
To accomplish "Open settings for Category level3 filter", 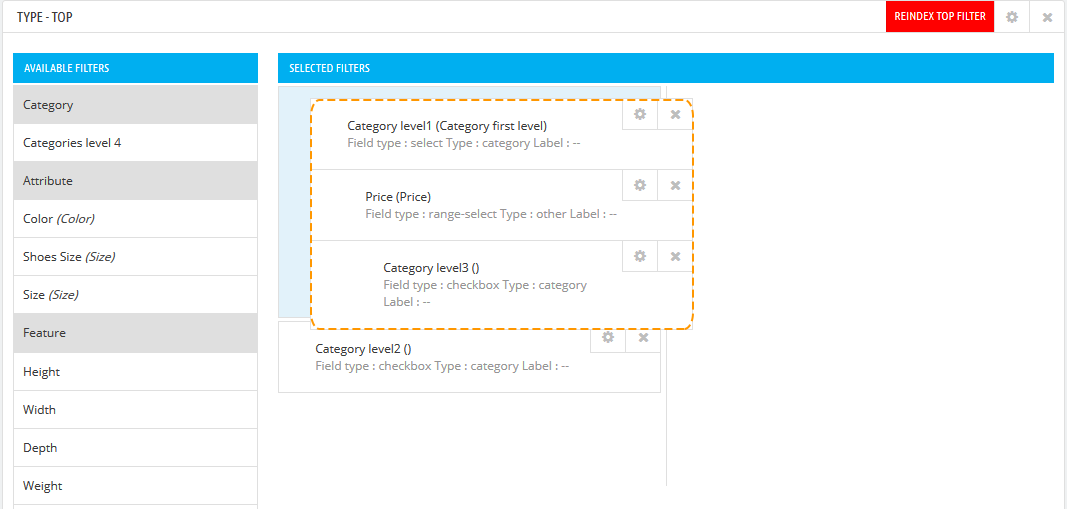I will (x=640, y=256).
